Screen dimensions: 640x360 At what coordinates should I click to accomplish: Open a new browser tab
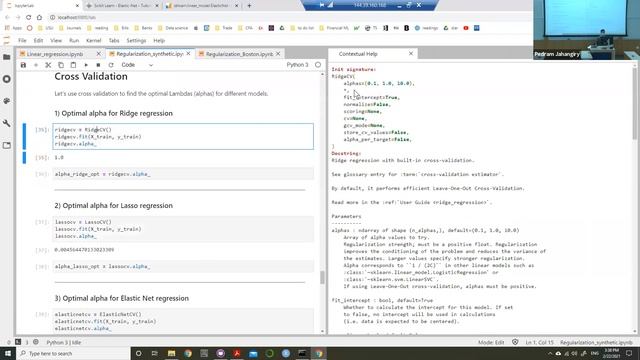coord(249,6)
